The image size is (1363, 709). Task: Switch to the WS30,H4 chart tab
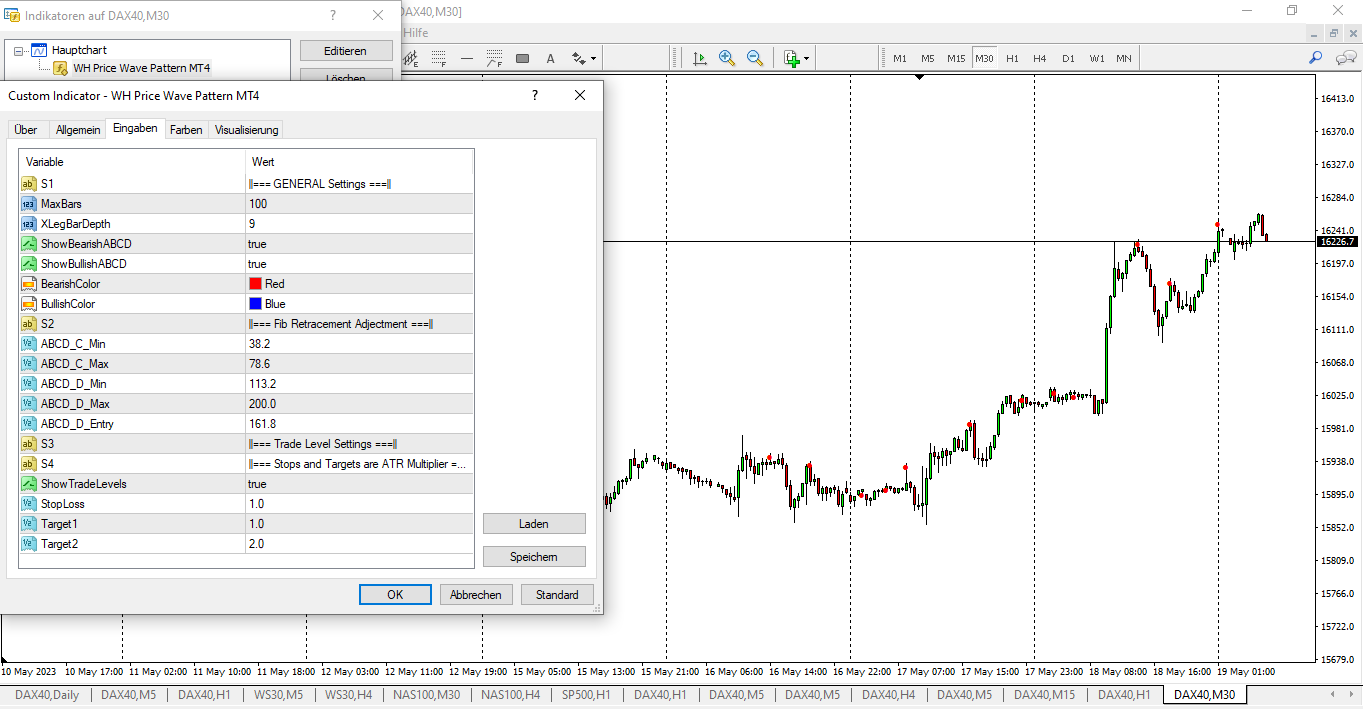[348, 695]
